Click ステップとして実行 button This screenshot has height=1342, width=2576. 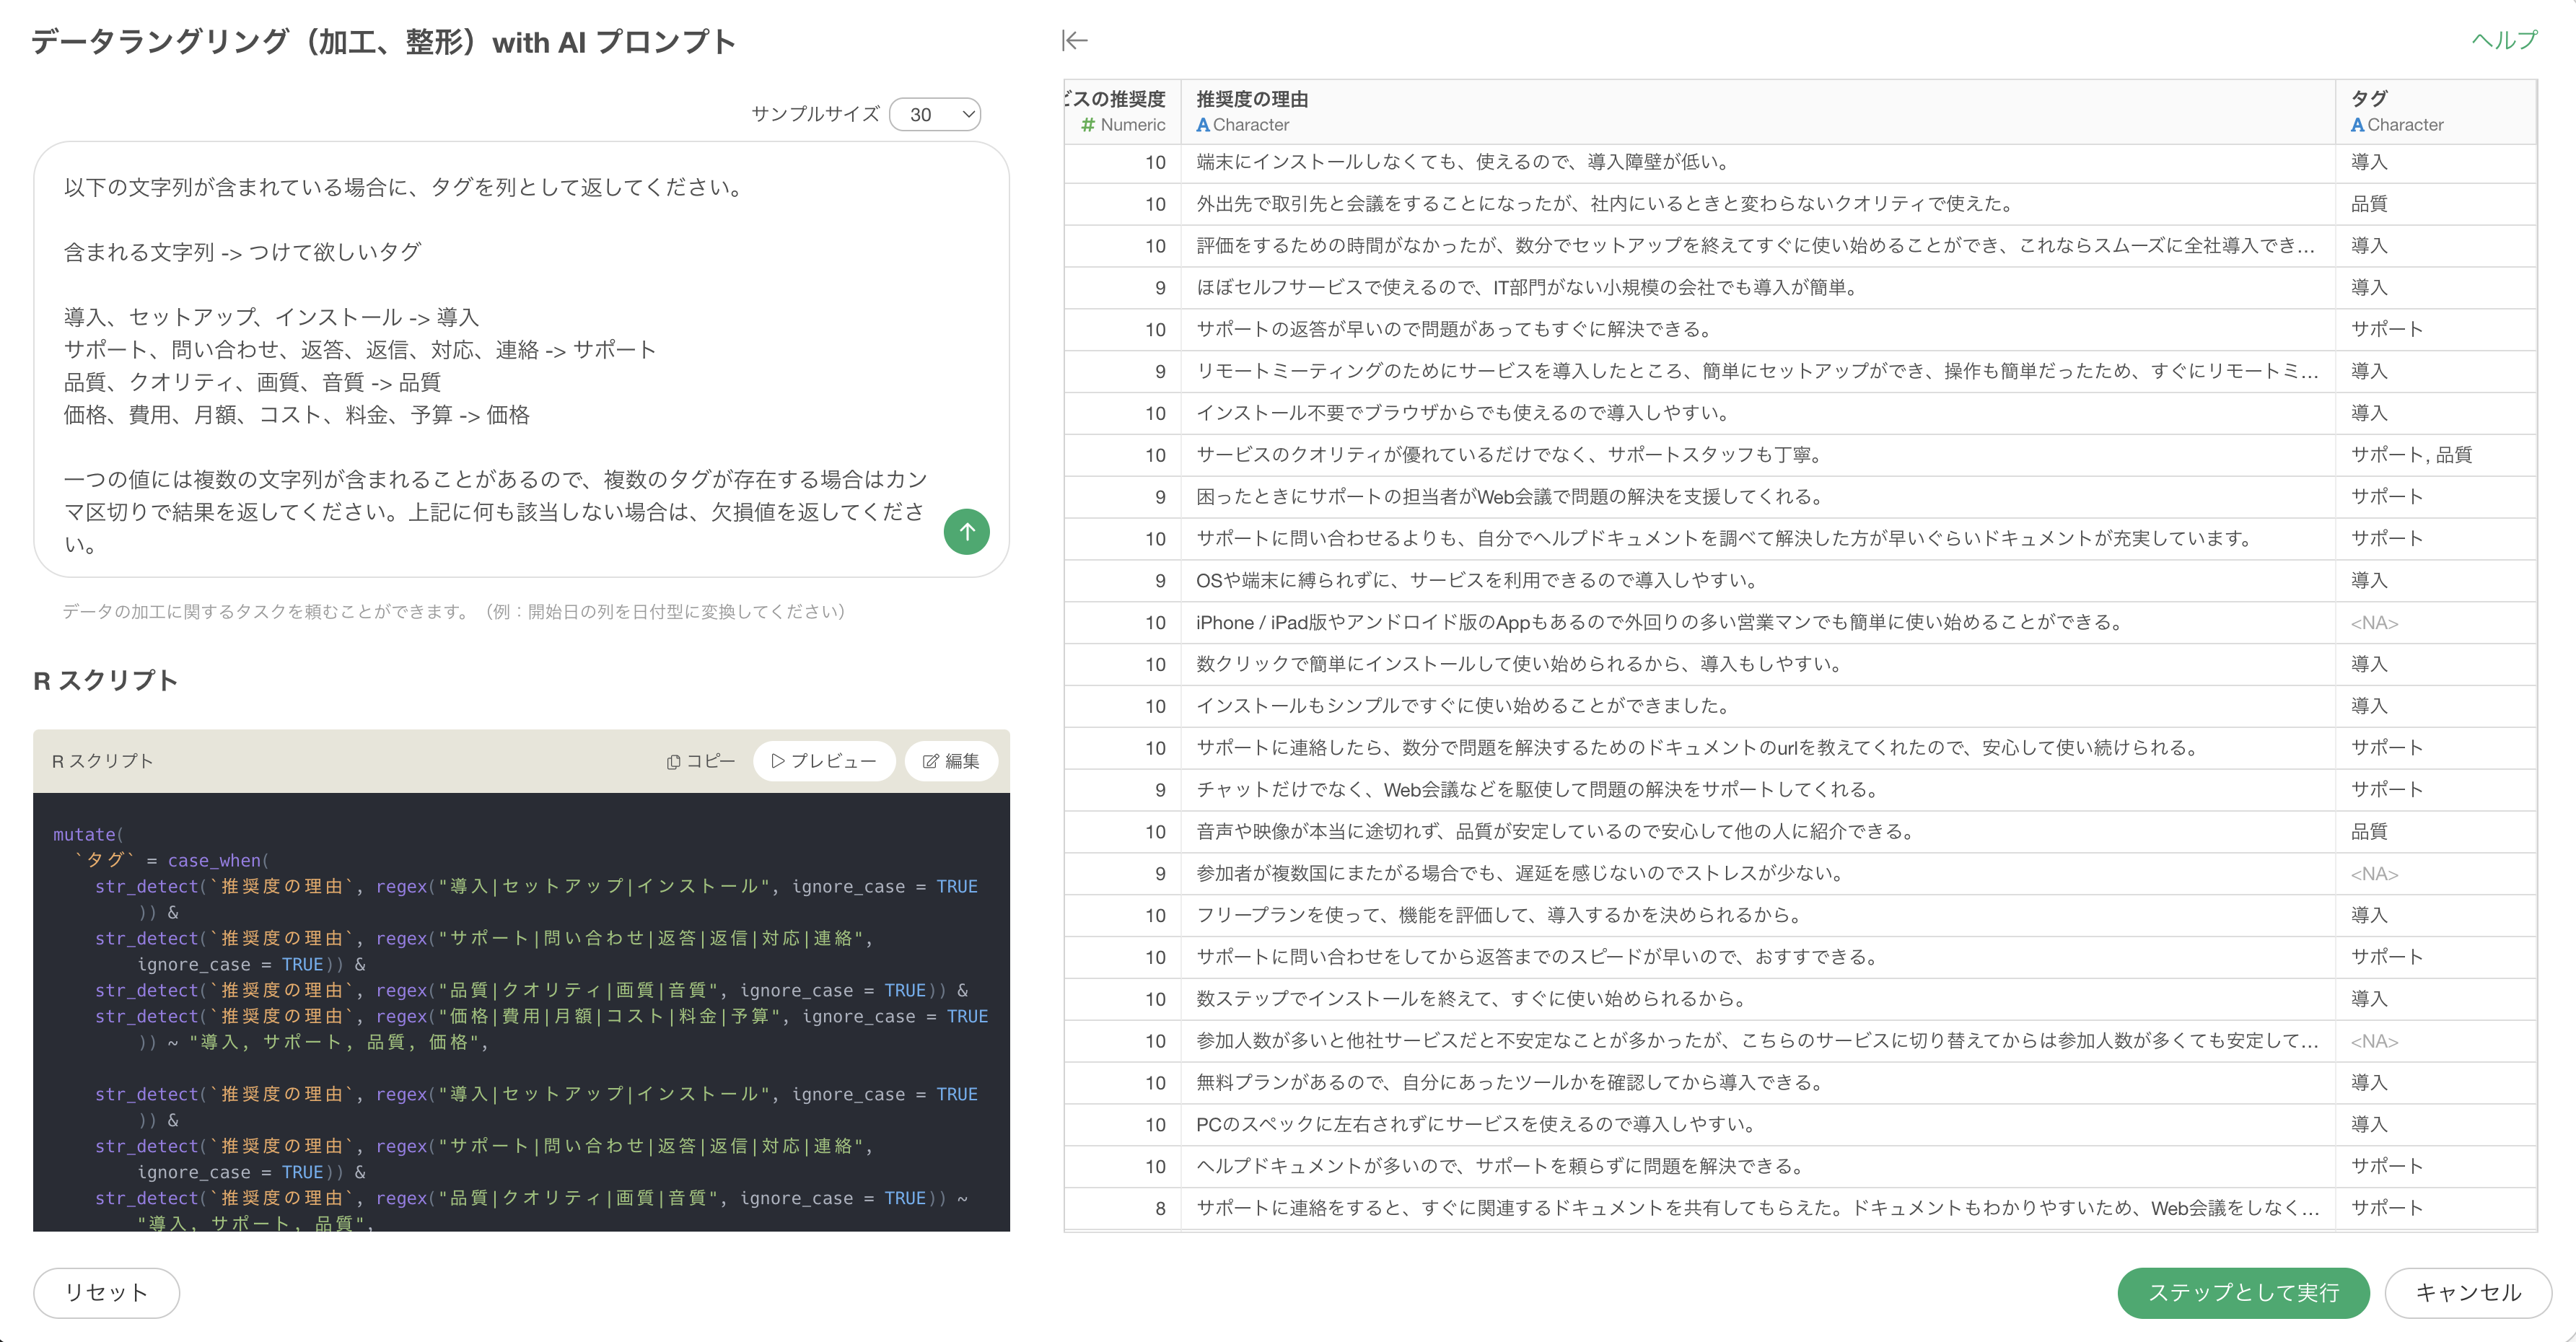(2243, 1292)
